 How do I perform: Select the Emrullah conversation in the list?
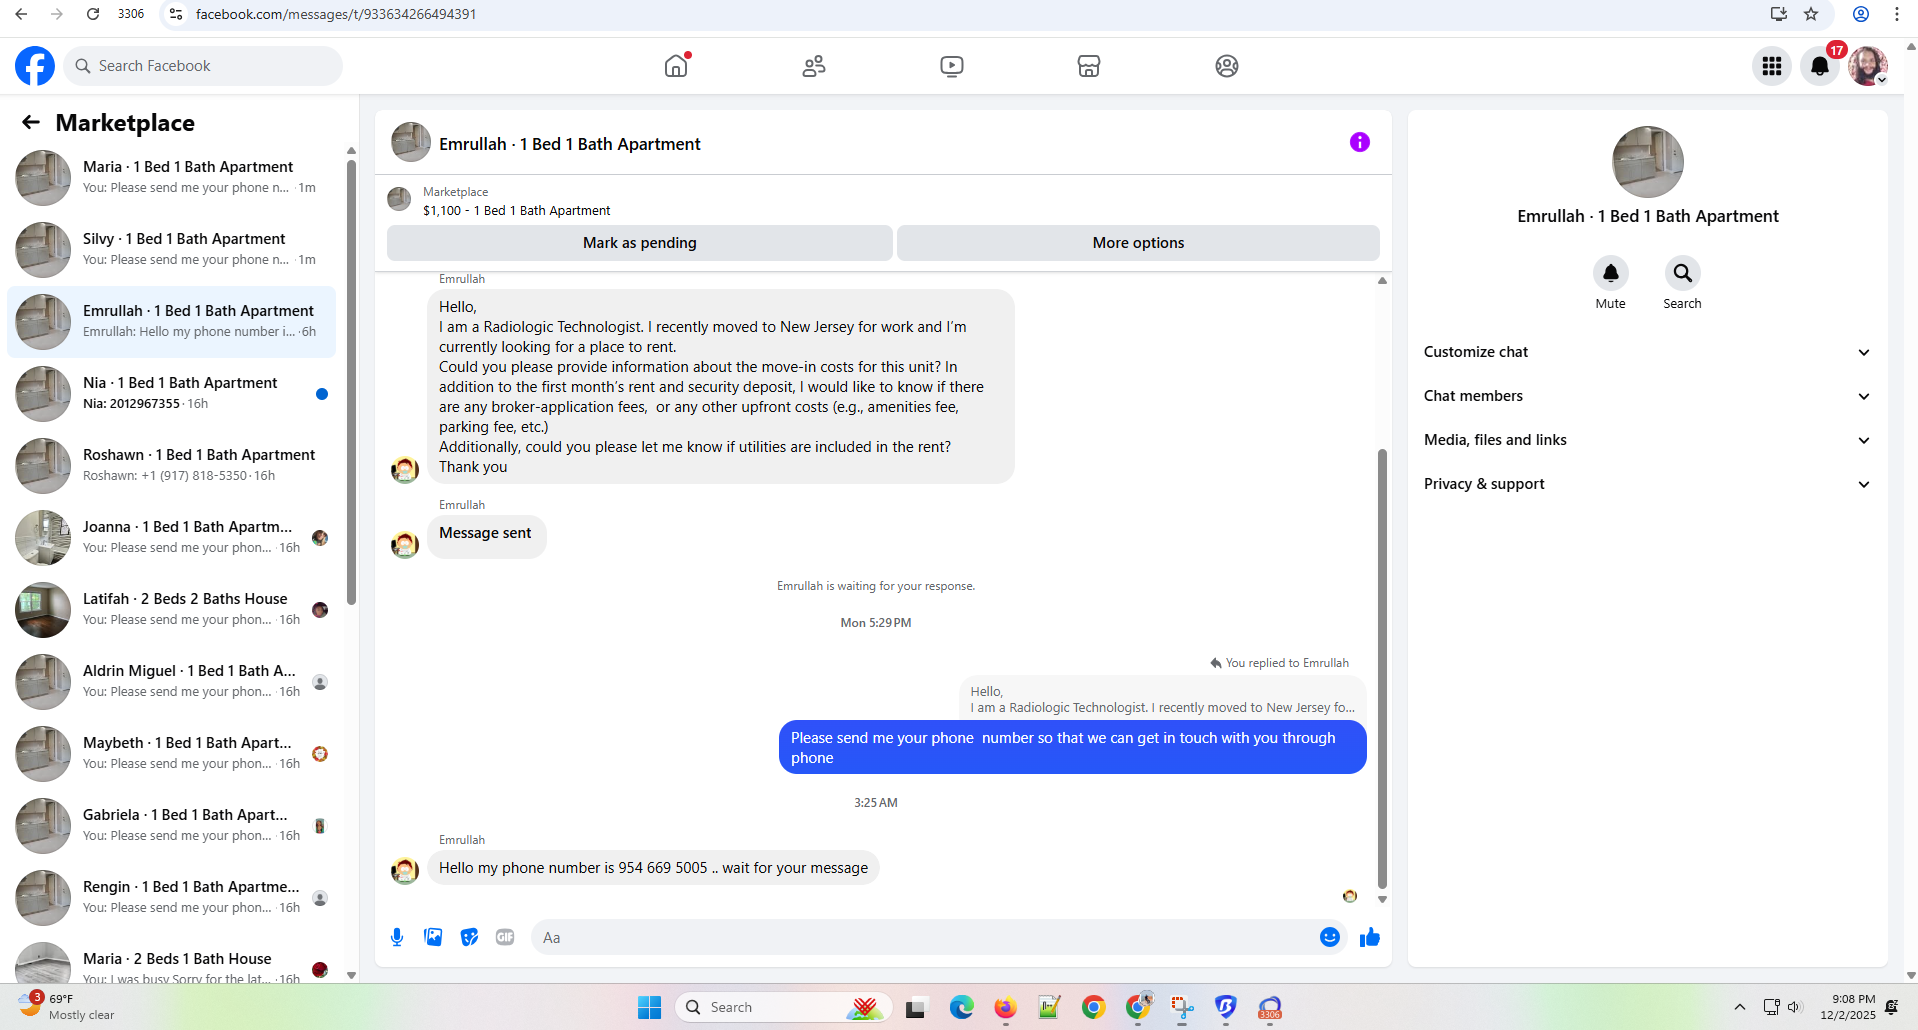[172, 322]
